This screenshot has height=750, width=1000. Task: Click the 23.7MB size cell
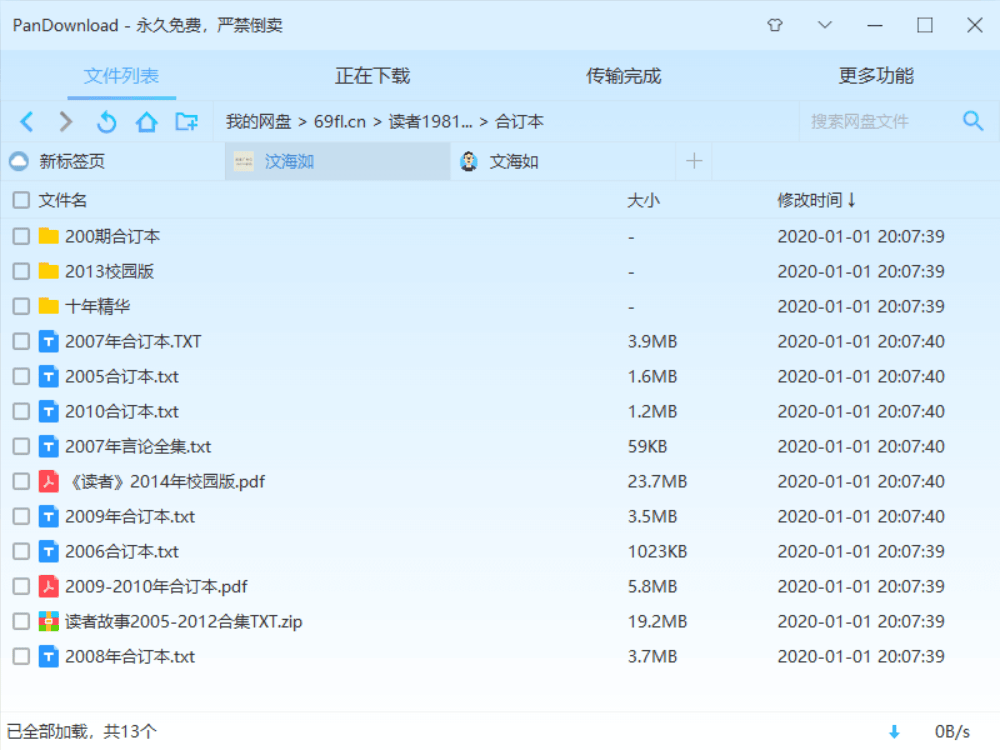pyautogui.click(x=658, y=482)
